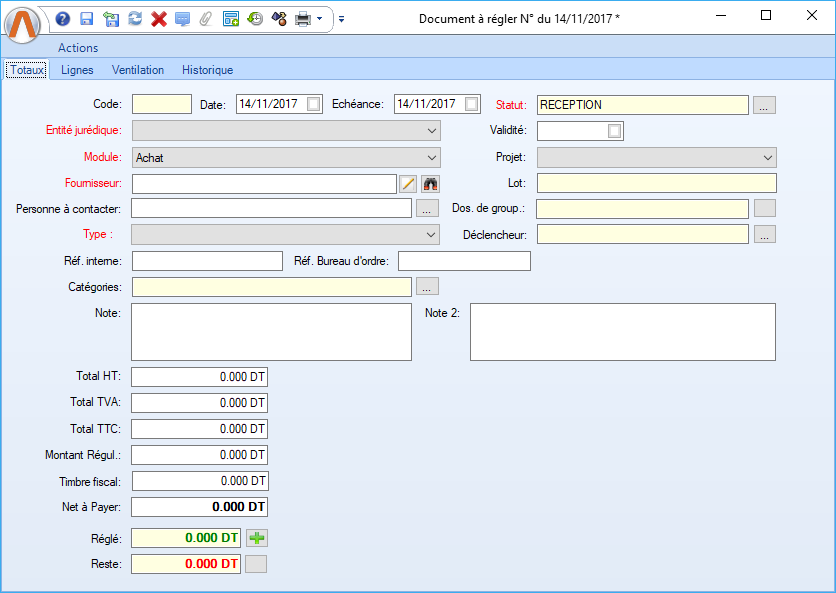The image size is (836, 593).
Task: Delete the document using the red X icon
Action: pos(159,19)
